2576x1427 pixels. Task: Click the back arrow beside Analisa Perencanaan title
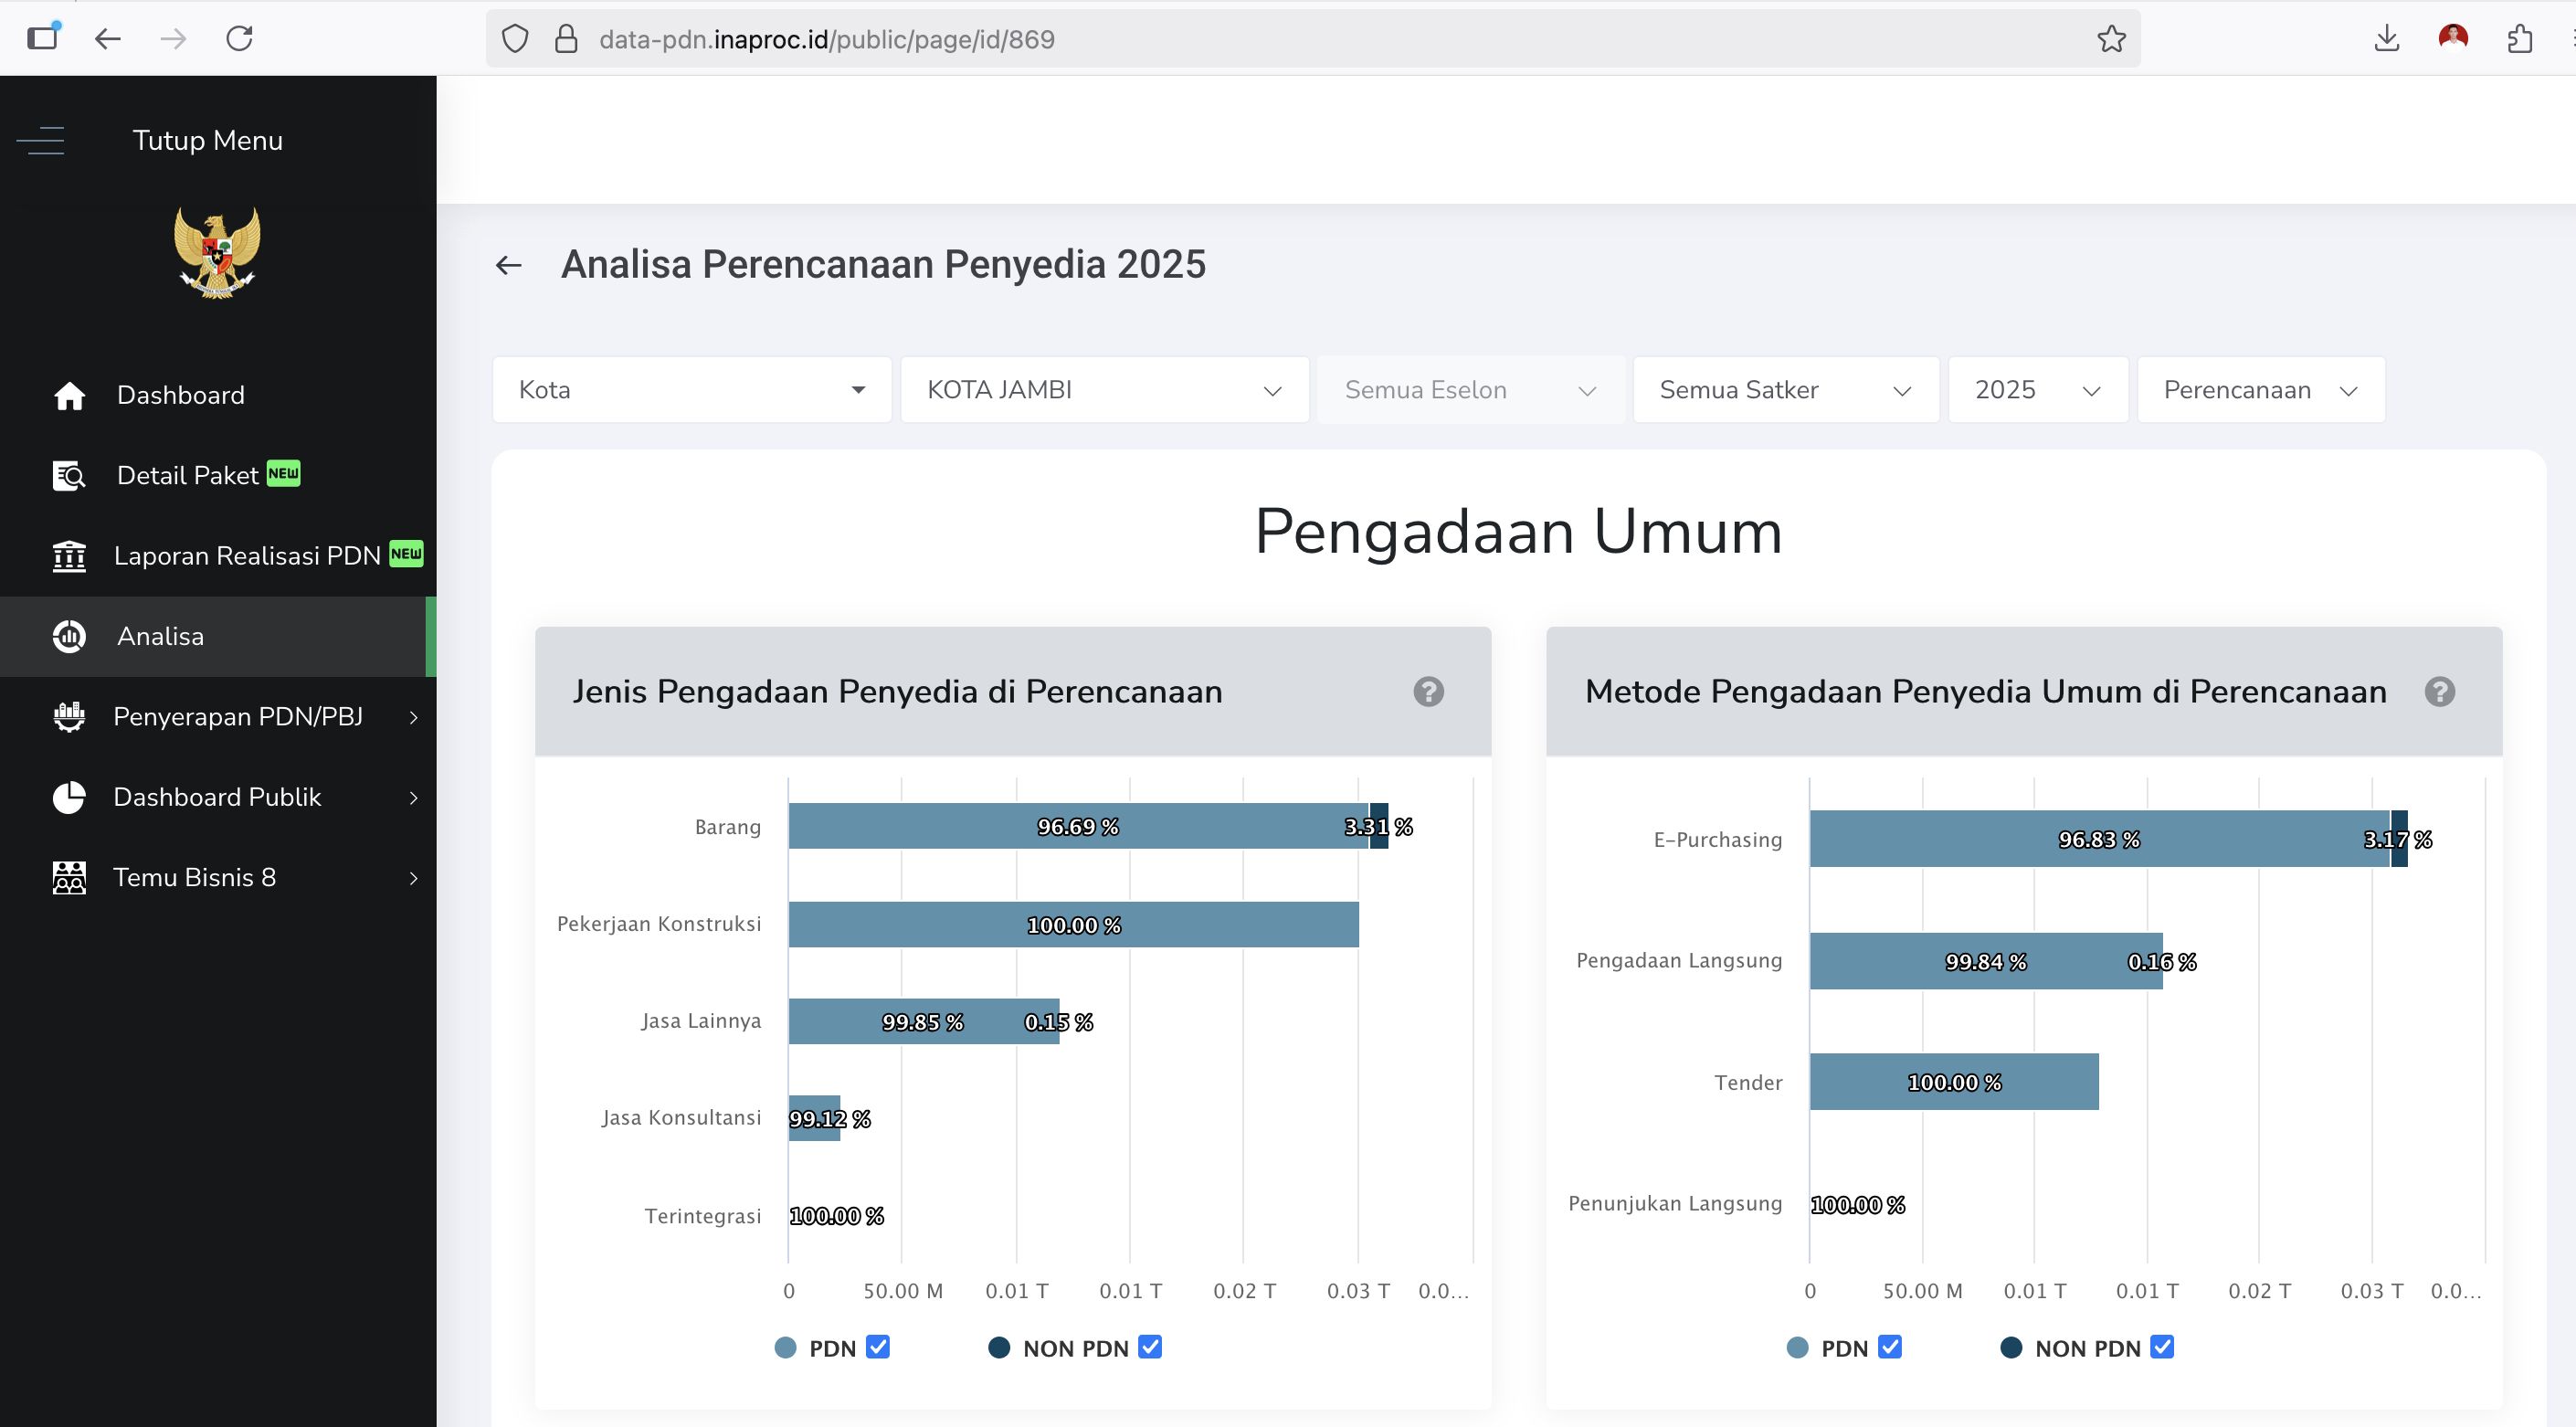(x=508, y=264)
